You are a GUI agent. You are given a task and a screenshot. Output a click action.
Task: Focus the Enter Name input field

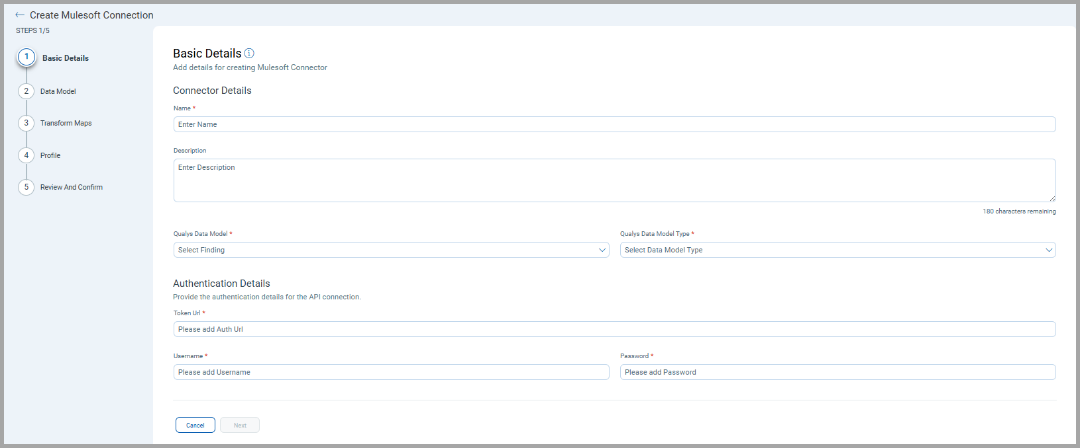pos(614,124)
